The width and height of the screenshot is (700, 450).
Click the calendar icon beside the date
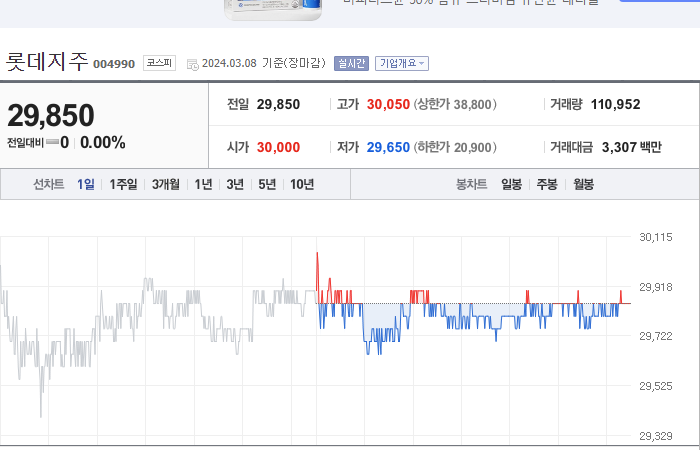pos(192,64)
